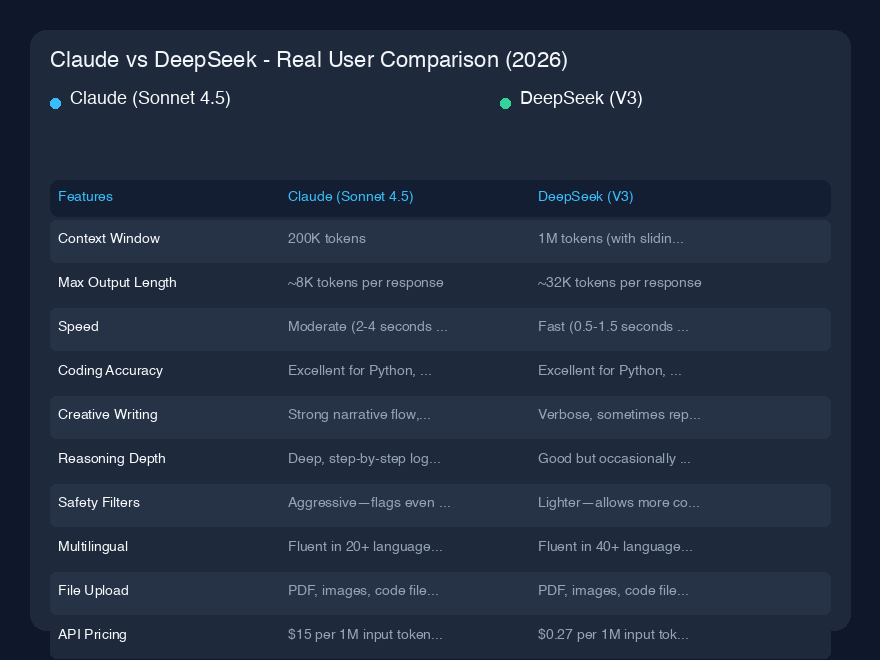Screen dimensions: 880x660
Task: Click Claude's PDF, images, code file cell
Action: point(363,590)
